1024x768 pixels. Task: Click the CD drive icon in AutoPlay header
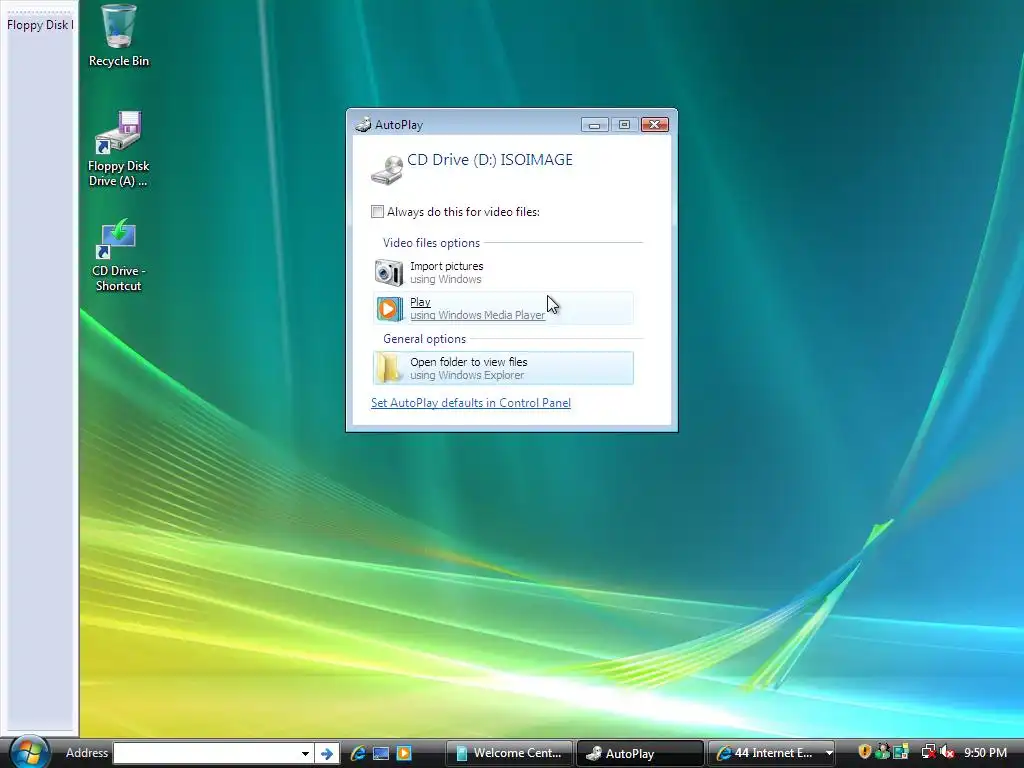pyautogui.click(x=387, y=170)
